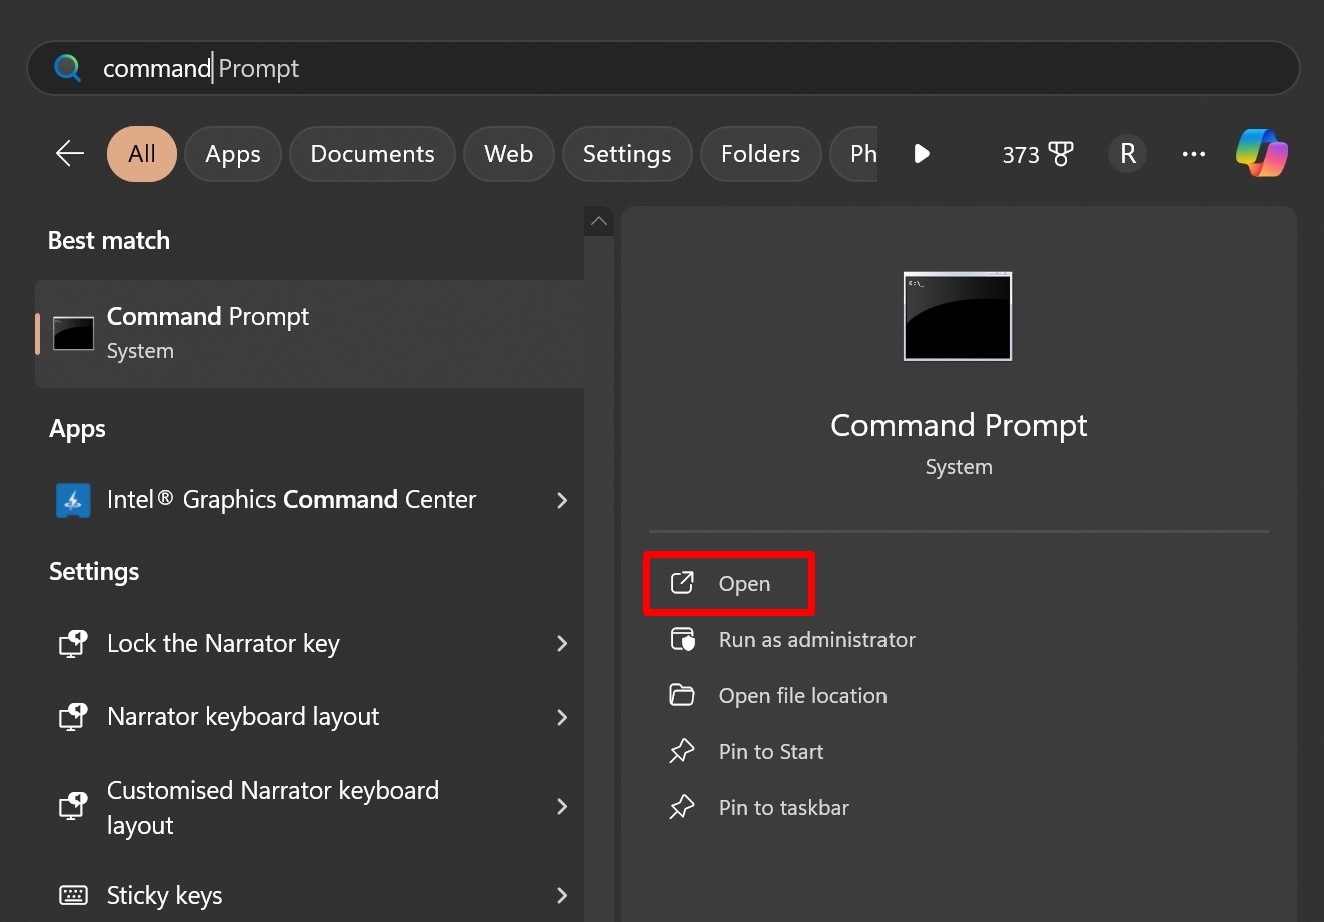Open the 373 rewards points badge

1038,154
